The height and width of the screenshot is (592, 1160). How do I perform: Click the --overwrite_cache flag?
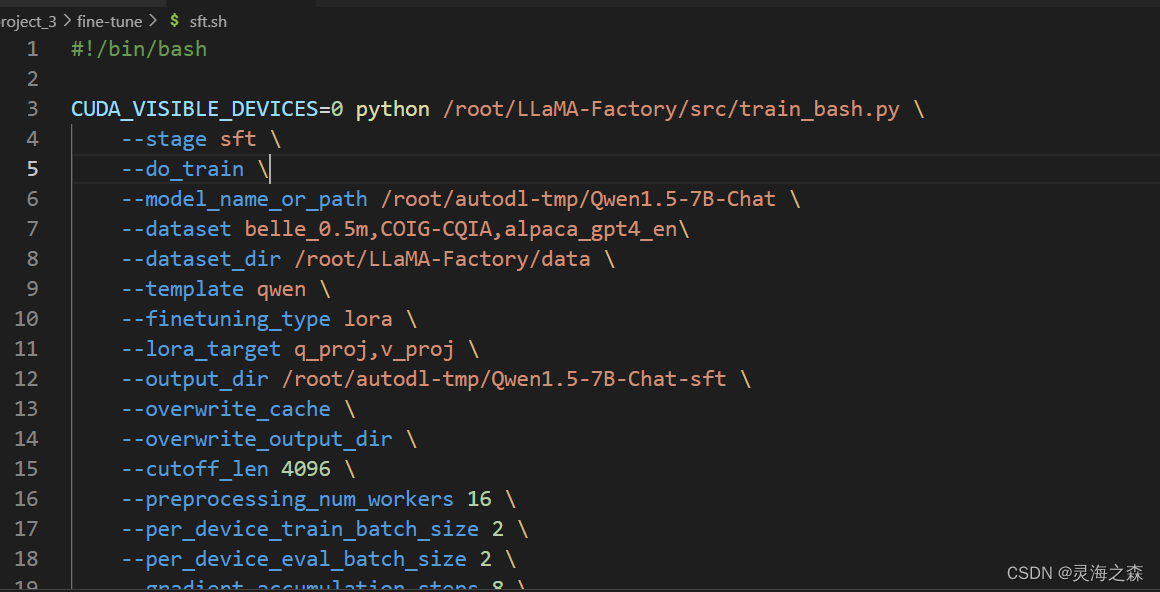(226, 409)
